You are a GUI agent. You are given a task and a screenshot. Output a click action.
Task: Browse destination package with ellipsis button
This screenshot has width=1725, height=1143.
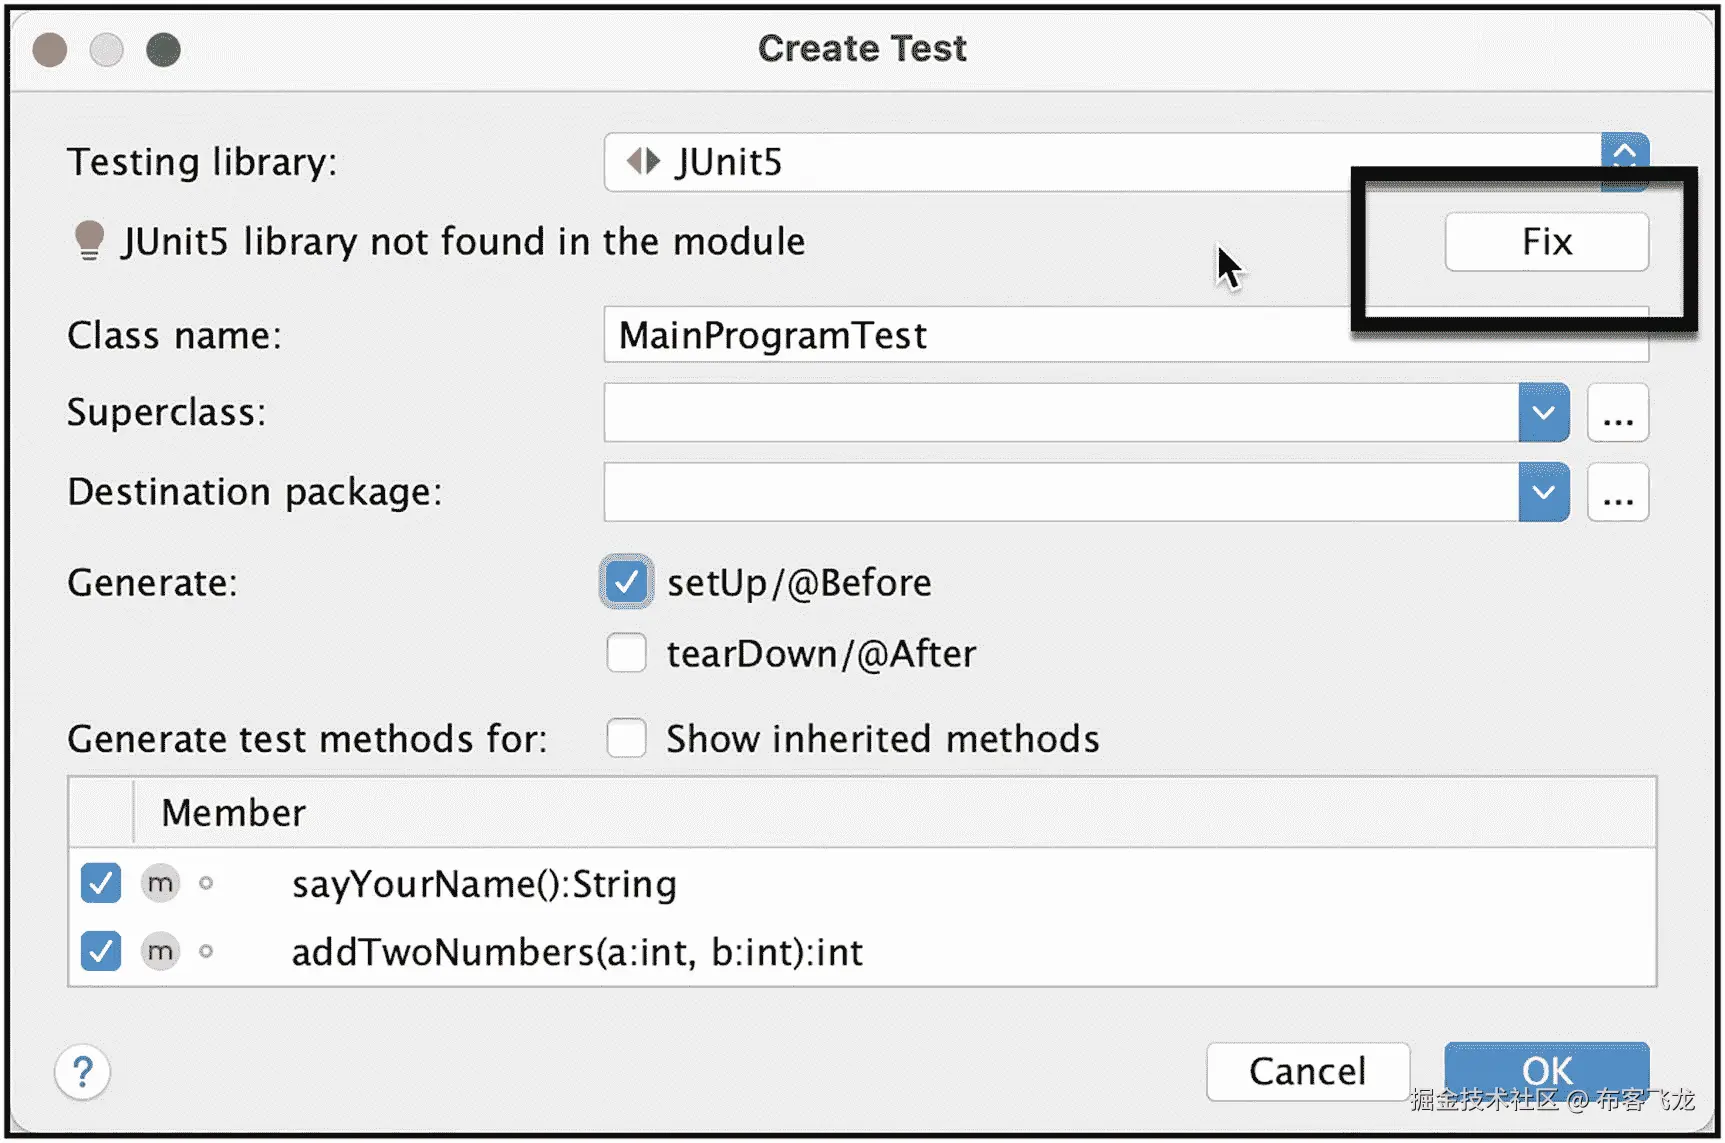click(x=1617, y=493)
